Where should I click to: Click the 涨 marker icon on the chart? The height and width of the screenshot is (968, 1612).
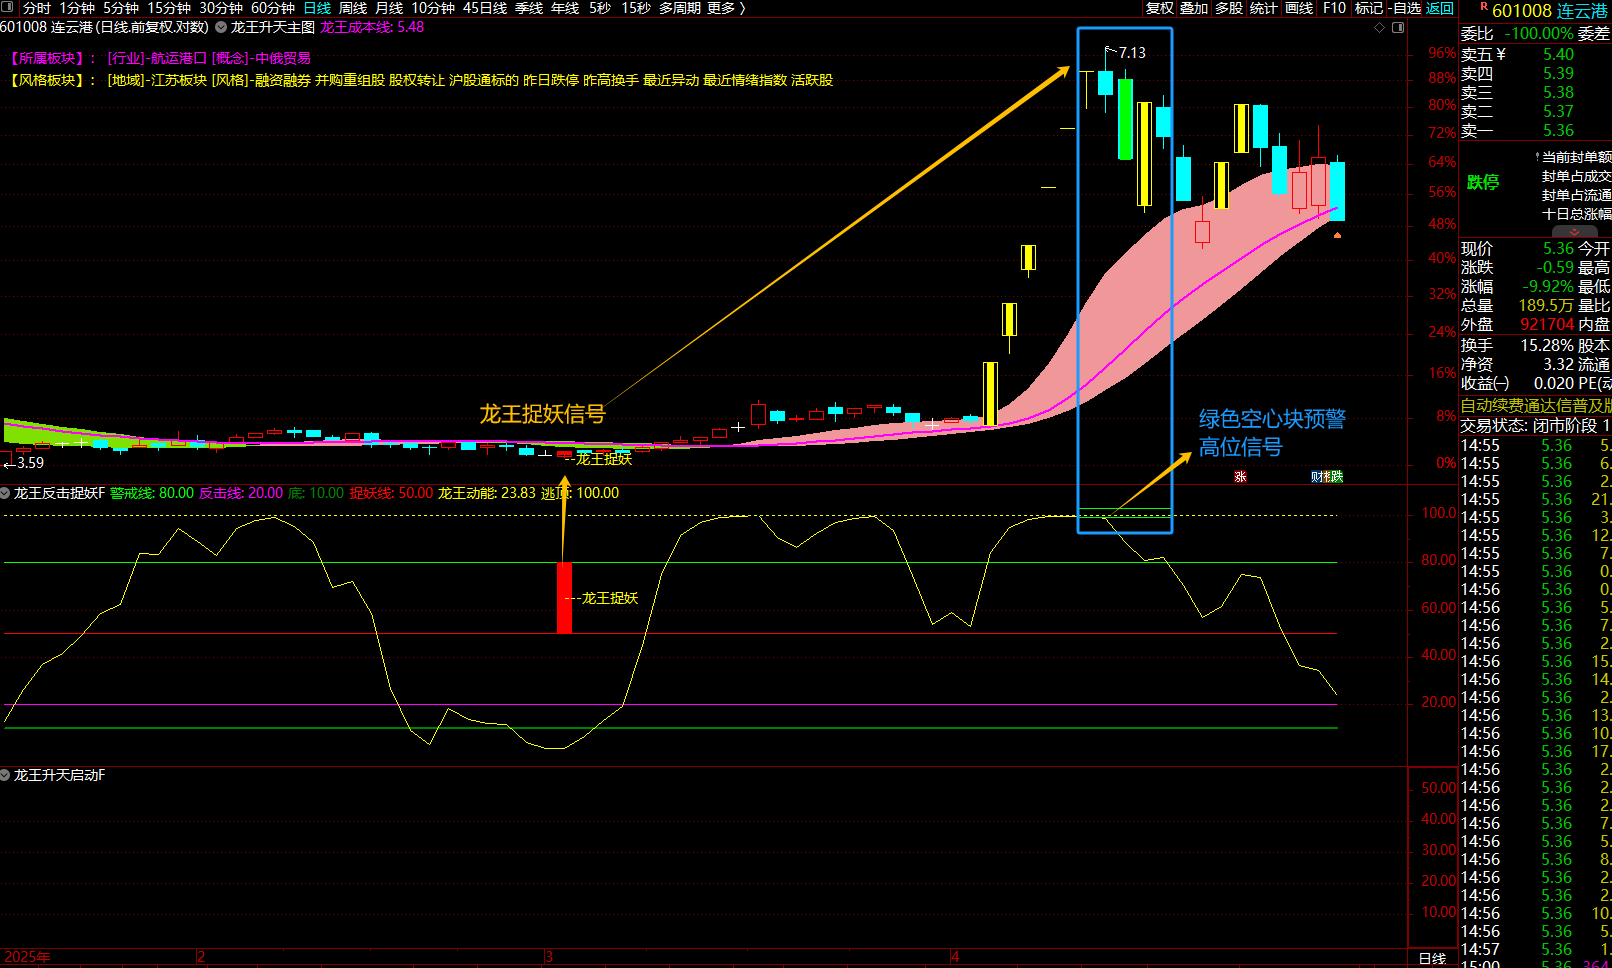[x=1240, y=477]
